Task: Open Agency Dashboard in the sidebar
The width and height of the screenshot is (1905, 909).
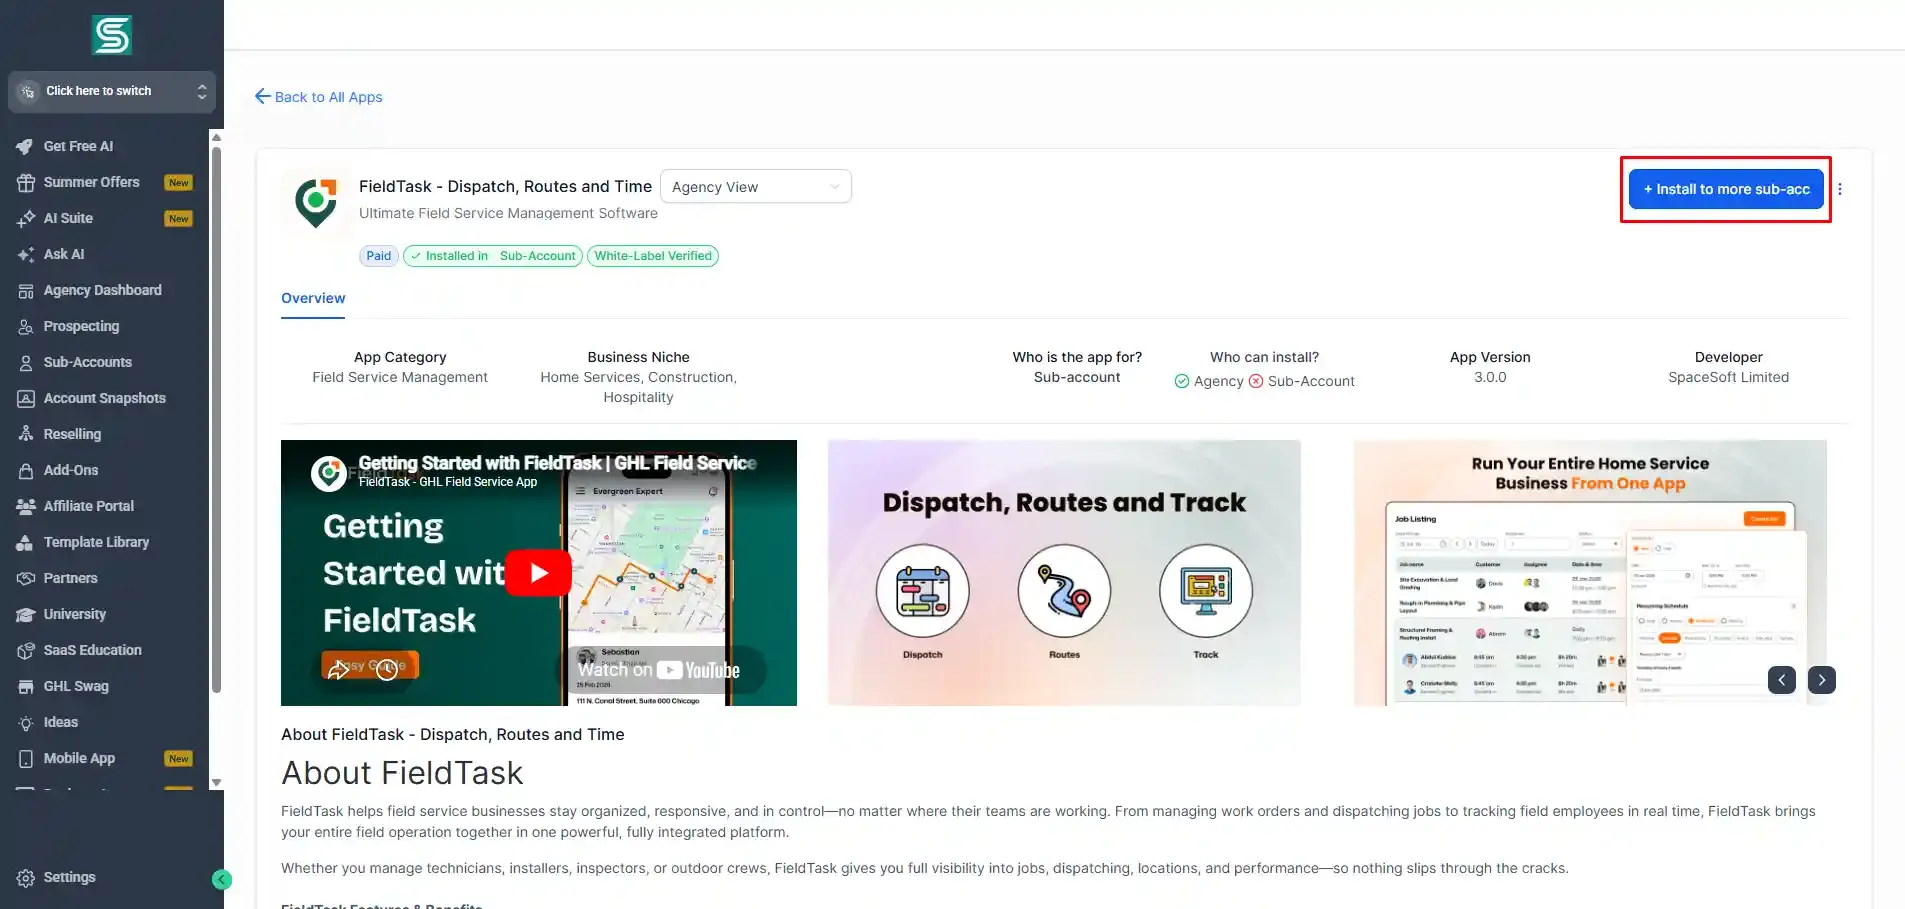Action: click(x=102, y=290)
